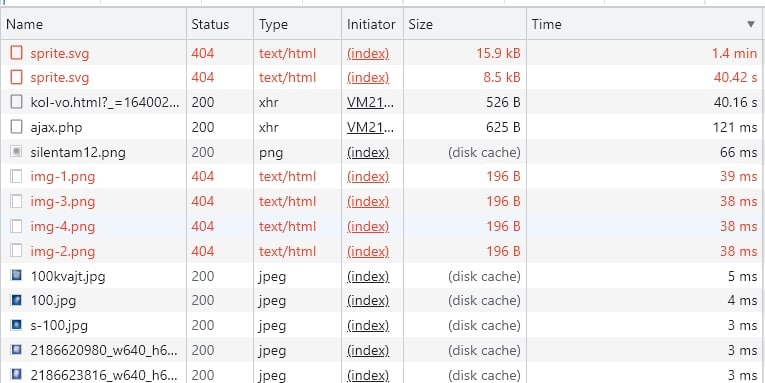
Task: Click the ajax.php document icon
Action: (17, 127)
